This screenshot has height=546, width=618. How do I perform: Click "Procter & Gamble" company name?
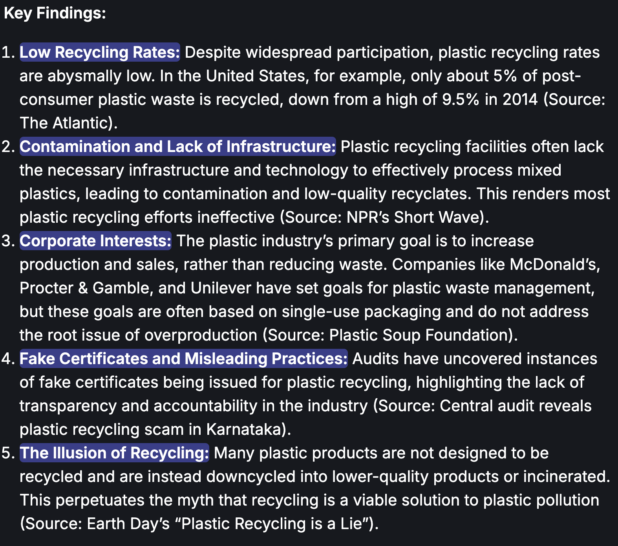pyautogui.click(x=83, y=290)
